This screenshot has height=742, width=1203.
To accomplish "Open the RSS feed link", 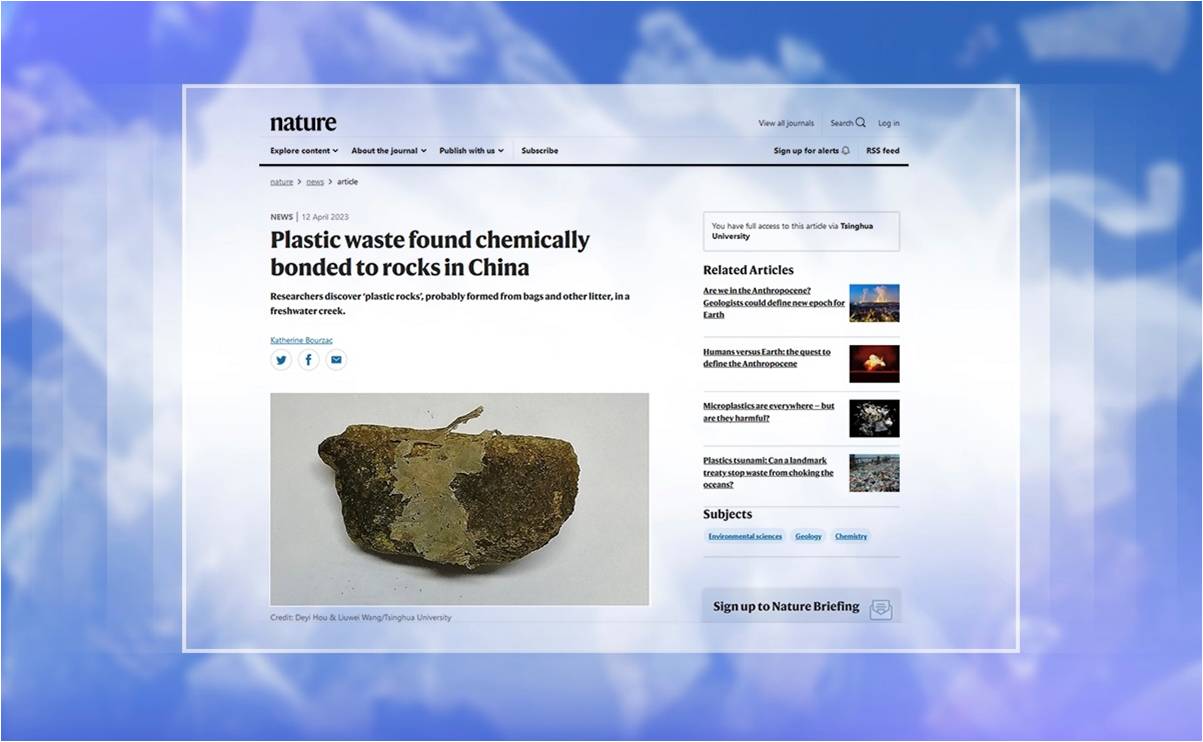I will pyautogui.click(x=883, y=151).
